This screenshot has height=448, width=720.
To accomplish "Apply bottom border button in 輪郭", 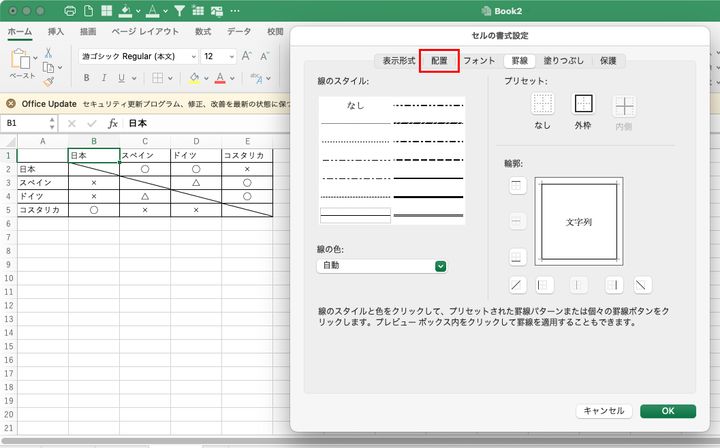I will [517, 255].
